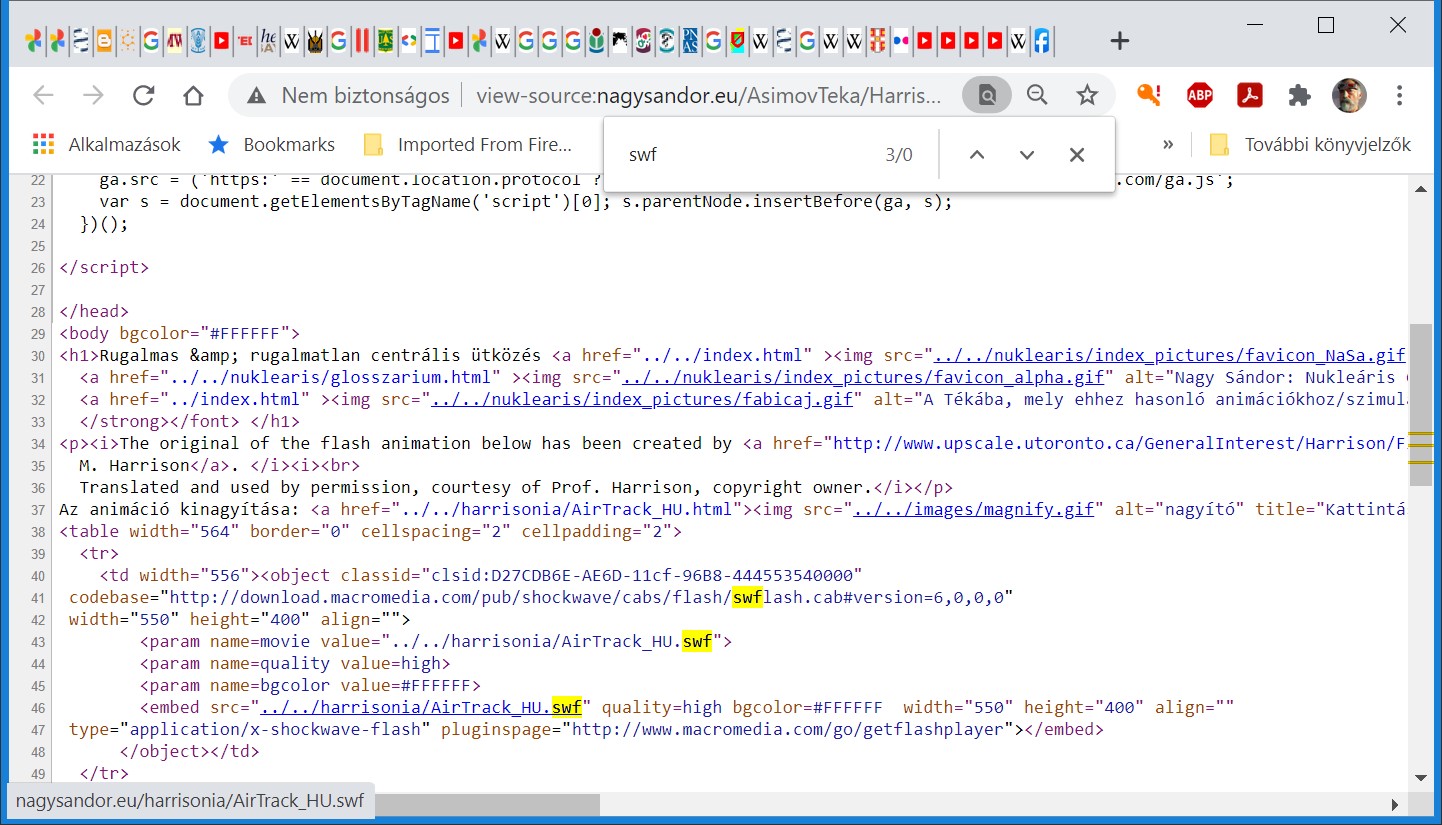Click the param name=quality value=high line
Screen dimensions: 1442x825
(x=295, y=663)
